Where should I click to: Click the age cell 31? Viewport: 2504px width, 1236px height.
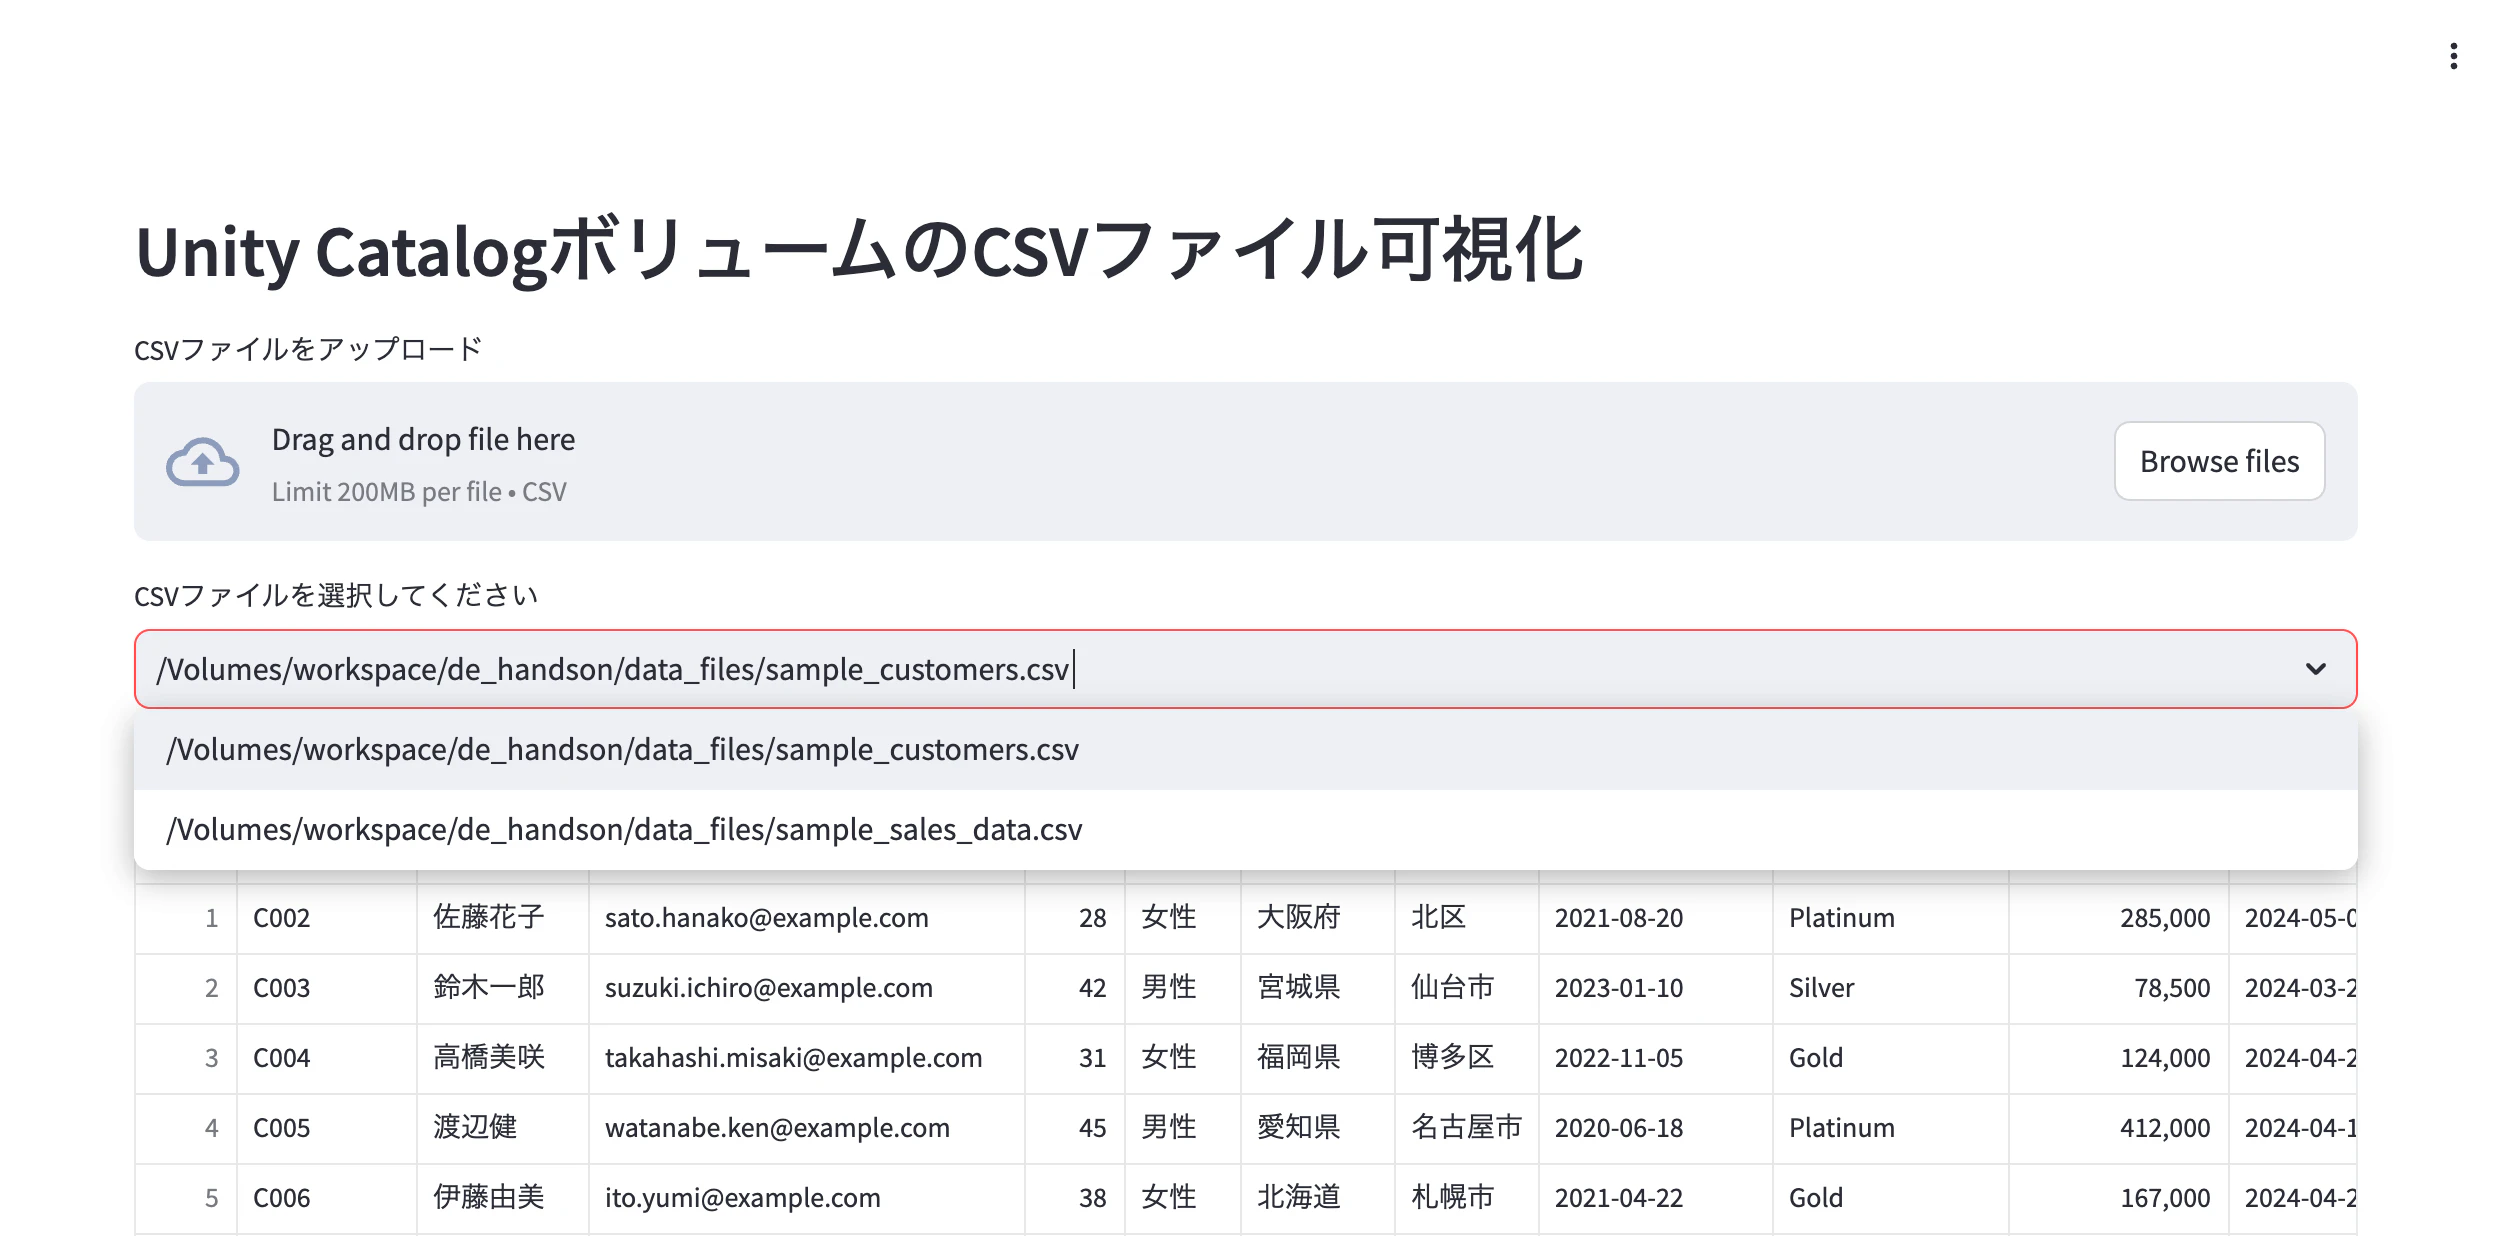coord(1075,1058)
